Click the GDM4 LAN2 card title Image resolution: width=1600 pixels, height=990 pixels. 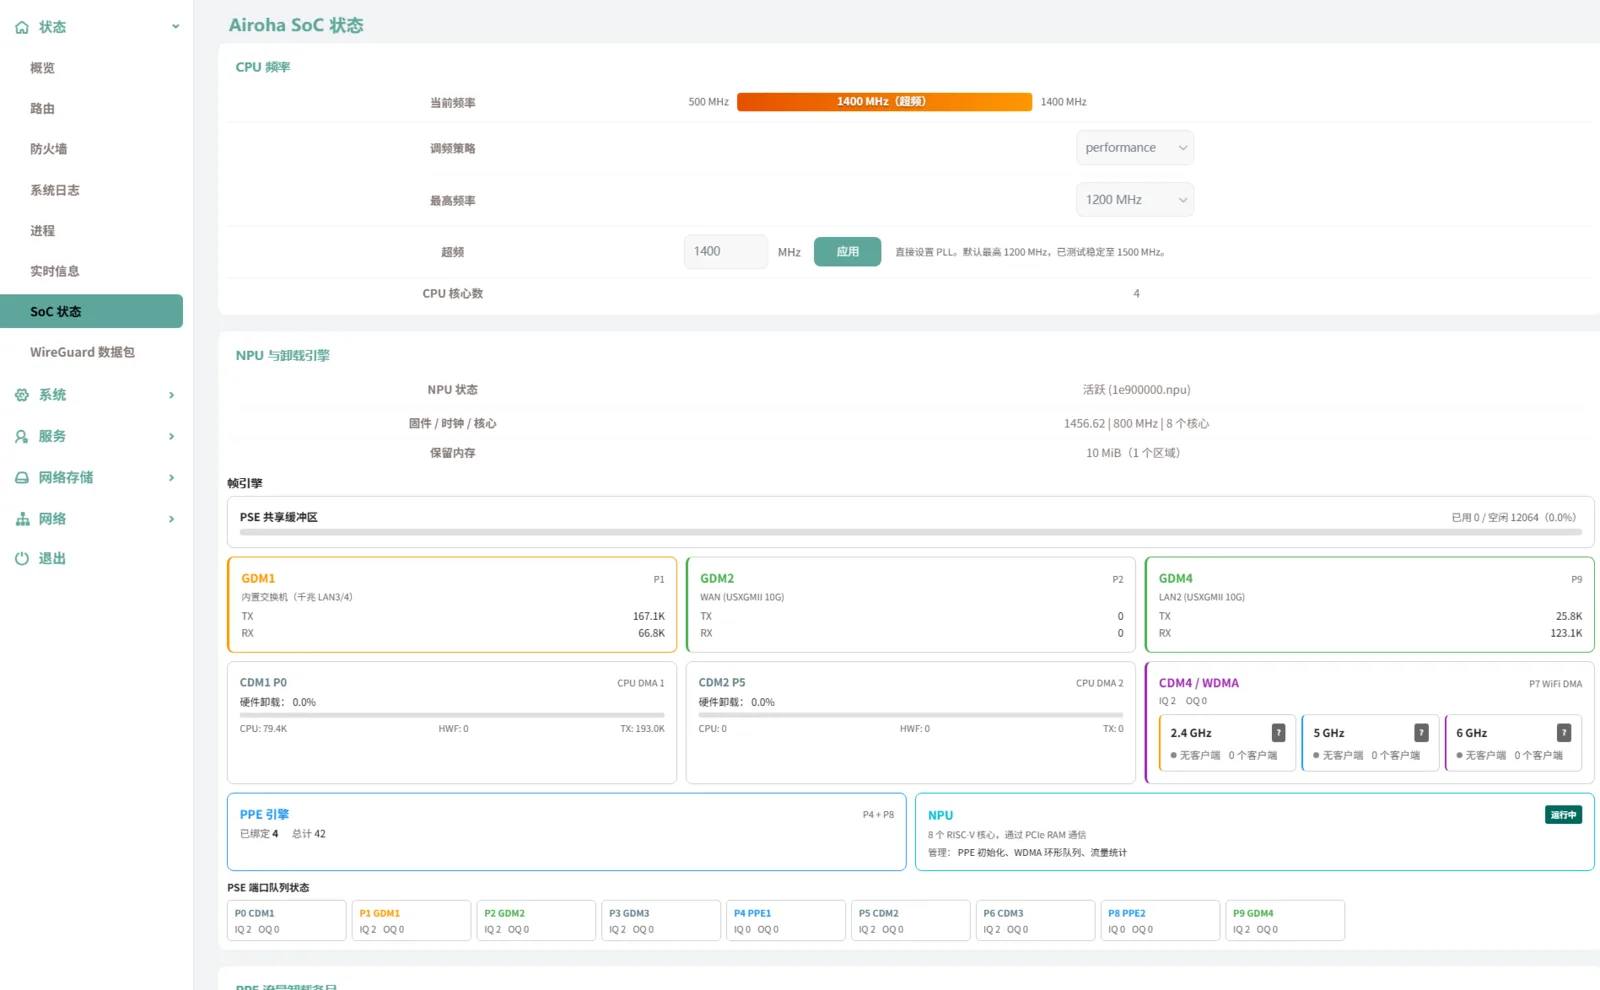click(1176, 579)
